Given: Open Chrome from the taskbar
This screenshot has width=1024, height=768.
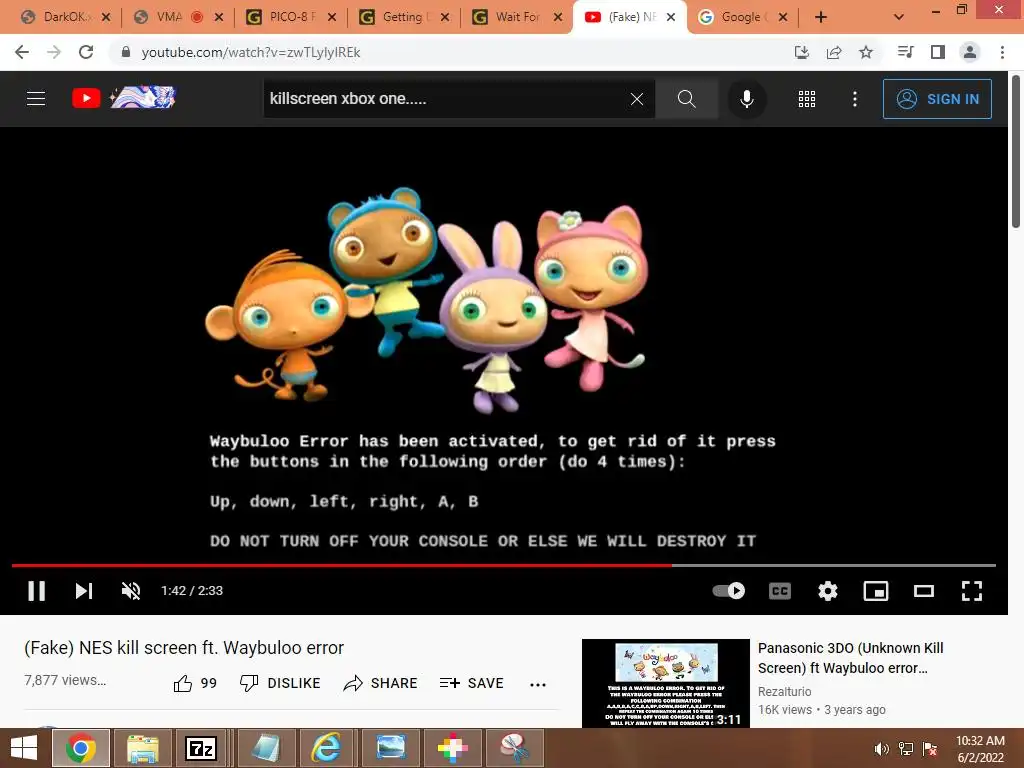Looking at the screenshot, I should pos(80,748).
